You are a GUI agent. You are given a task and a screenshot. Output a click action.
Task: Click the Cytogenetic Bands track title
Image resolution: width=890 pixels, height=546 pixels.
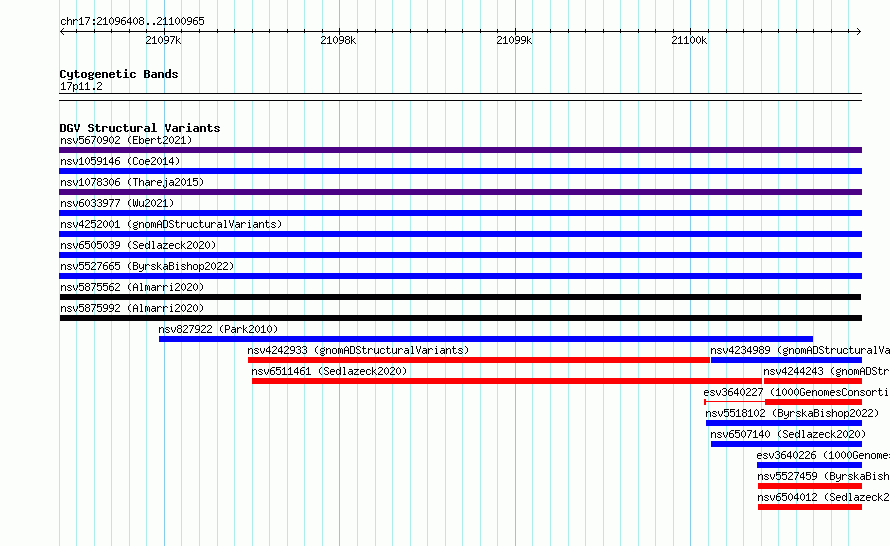click(x=119, y=74)
